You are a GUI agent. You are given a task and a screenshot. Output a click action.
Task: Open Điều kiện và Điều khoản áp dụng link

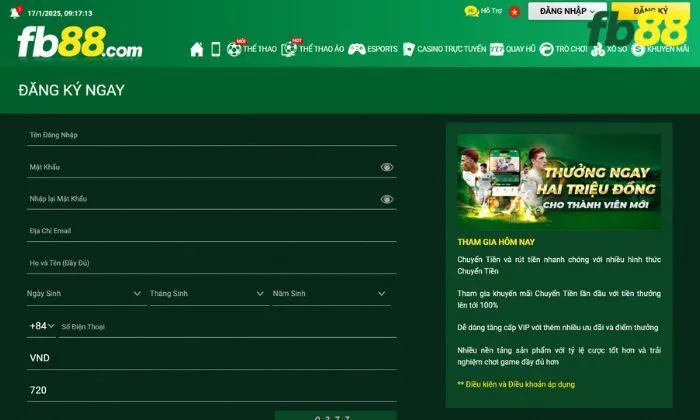(x=516, y=384)
